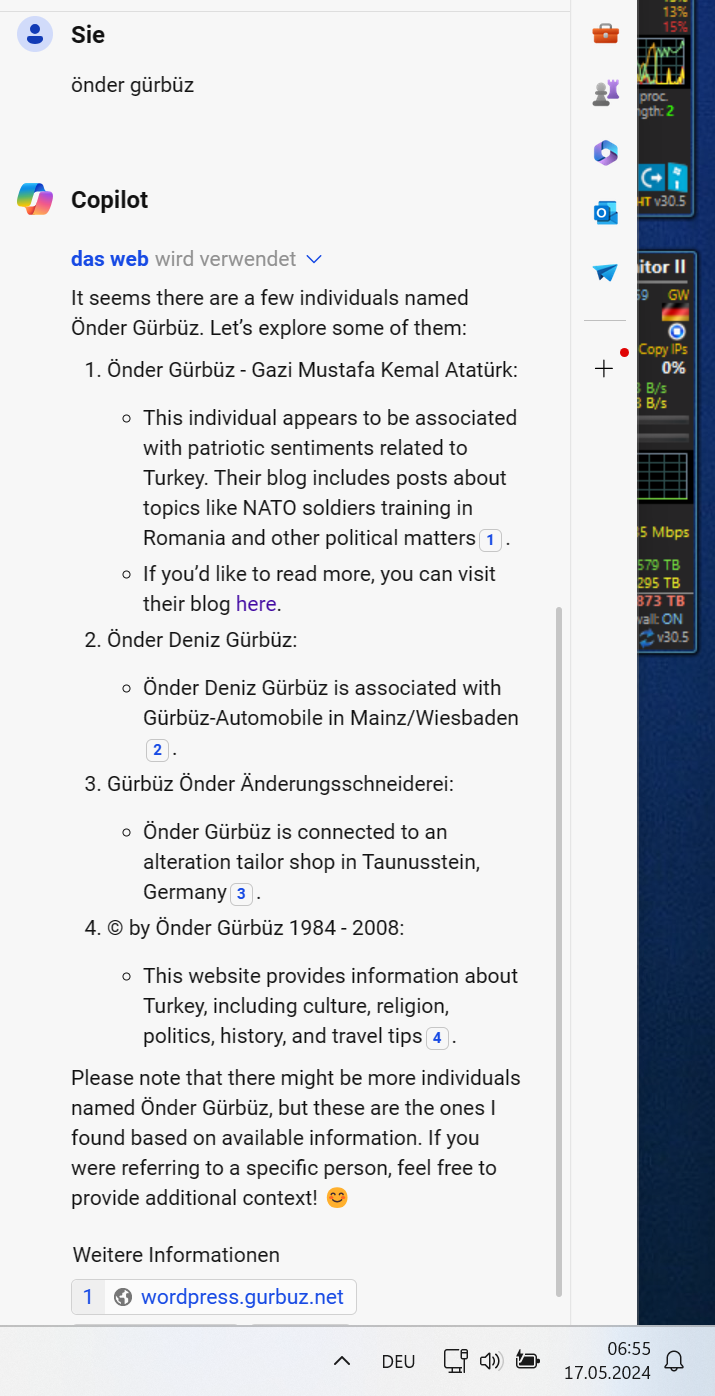Click '© by Önder Gürbüz 1984 - 2008:' item
The height and width of the screenshot is (1396, 715).
coord(256,928)
